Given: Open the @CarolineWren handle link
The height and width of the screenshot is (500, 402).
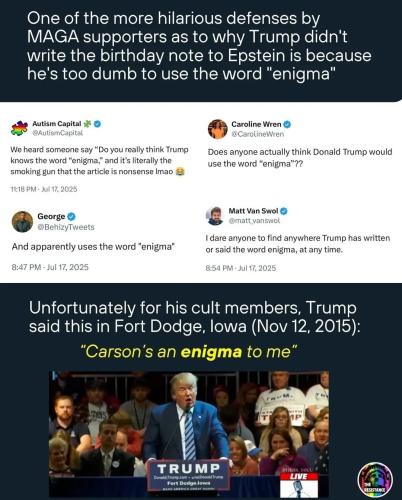Looking at the screenshot, I should click(258, 134).
